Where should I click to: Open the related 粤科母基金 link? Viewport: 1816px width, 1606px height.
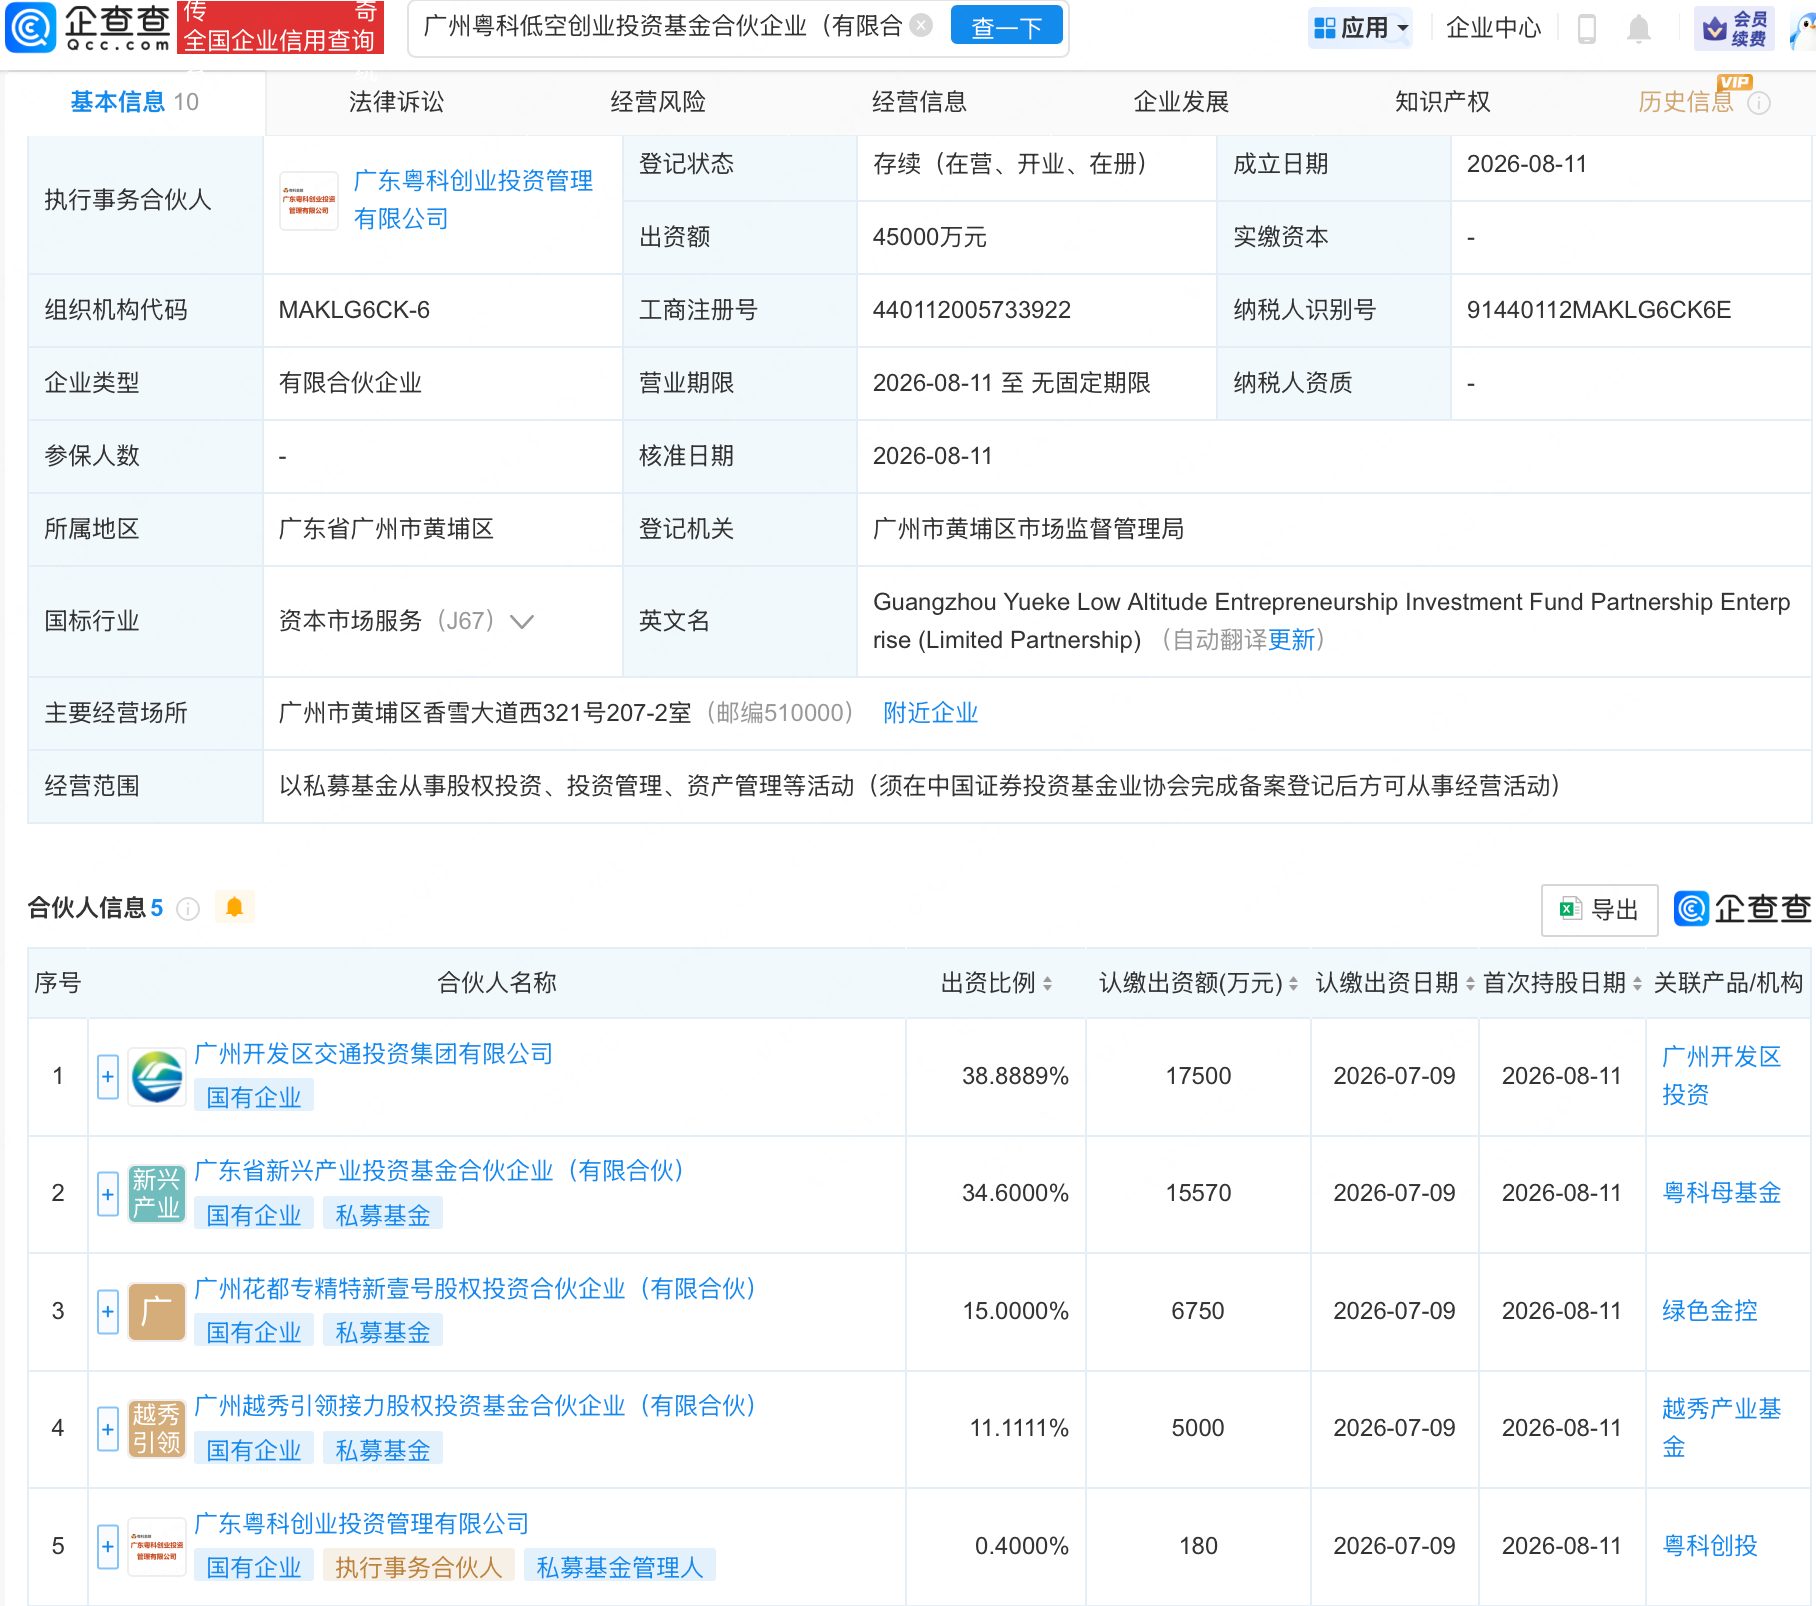(1721, 1193)
